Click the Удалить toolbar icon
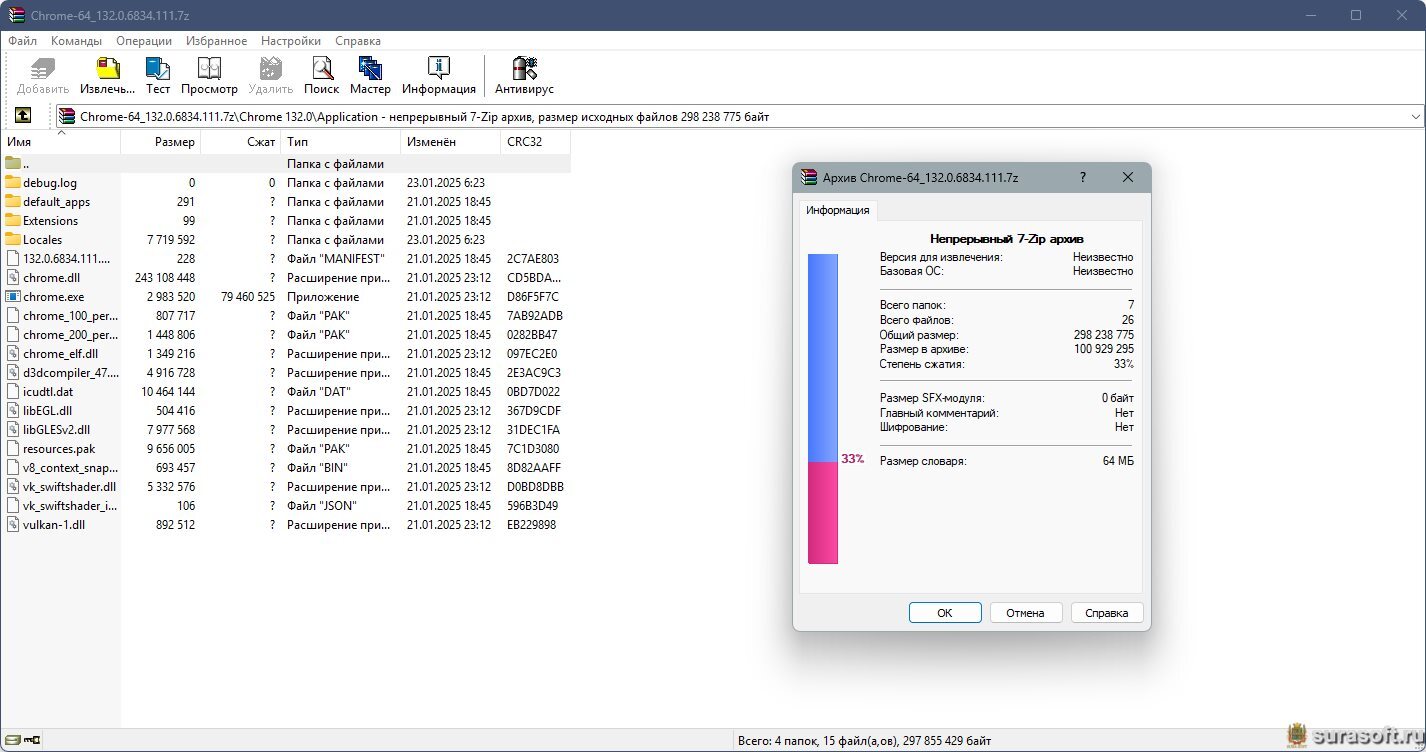Image resolution: width=1426 pixels, height=752 pixels. pos(270,68)
